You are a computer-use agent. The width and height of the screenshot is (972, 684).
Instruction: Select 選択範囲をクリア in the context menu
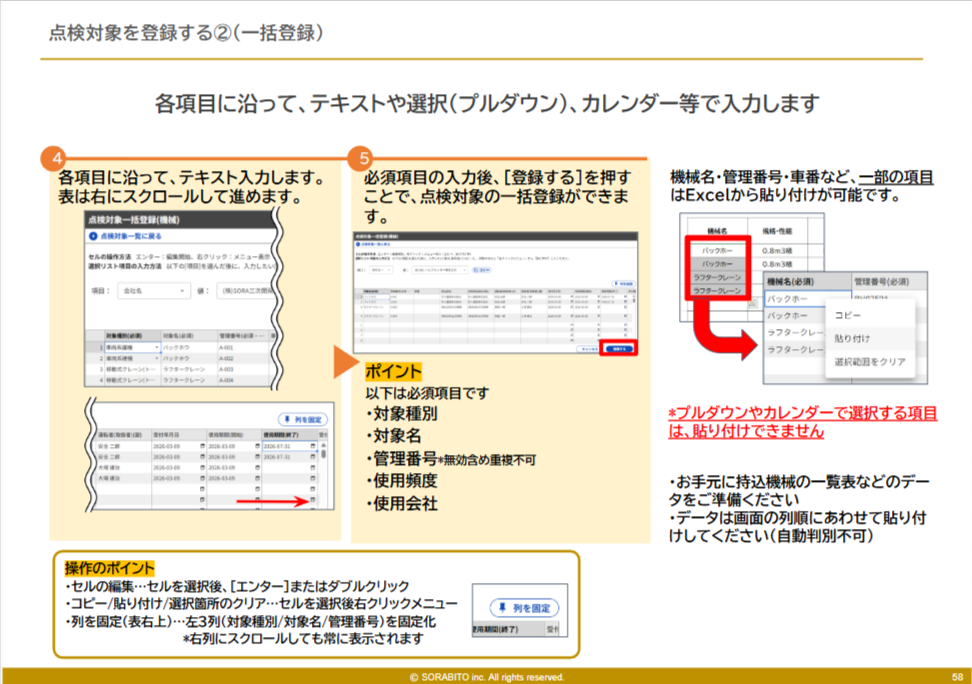(868, 361)
